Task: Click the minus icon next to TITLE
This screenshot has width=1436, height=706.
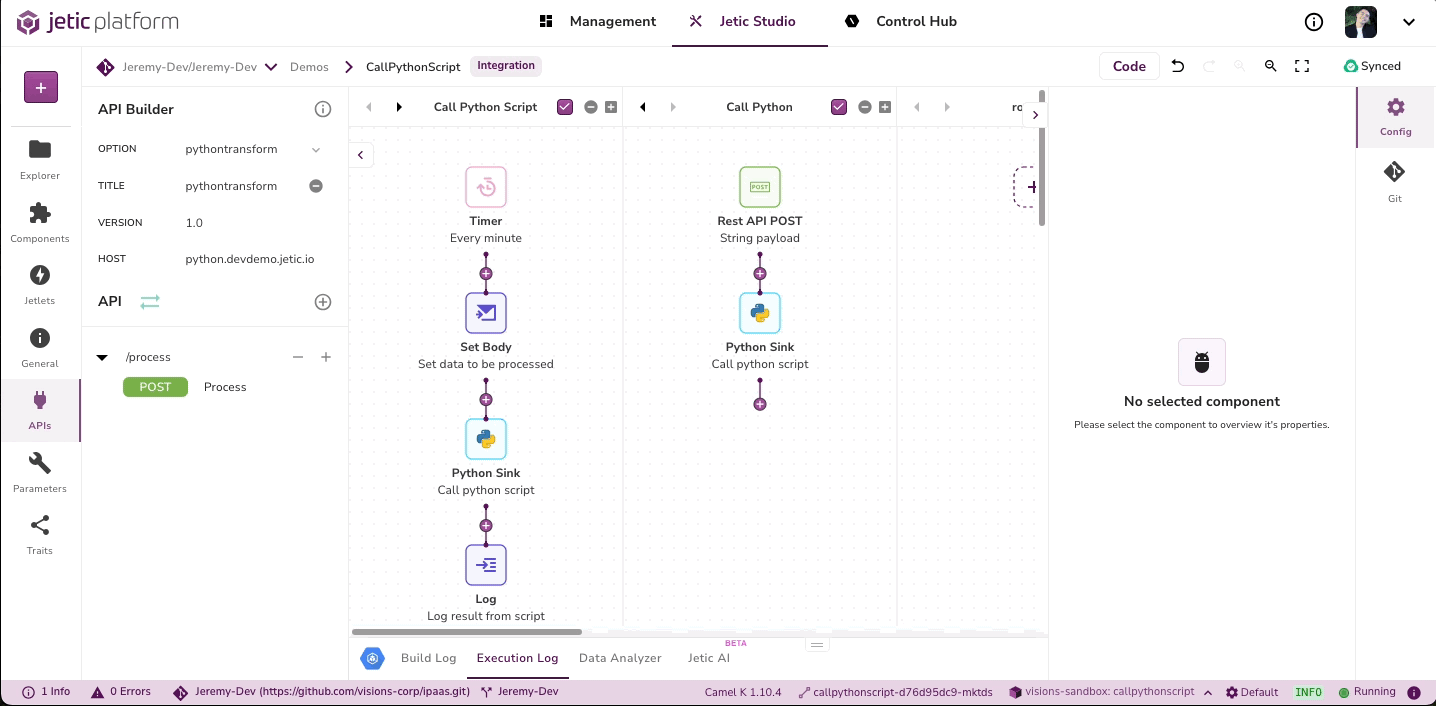Action: click(x=316, y=186)
